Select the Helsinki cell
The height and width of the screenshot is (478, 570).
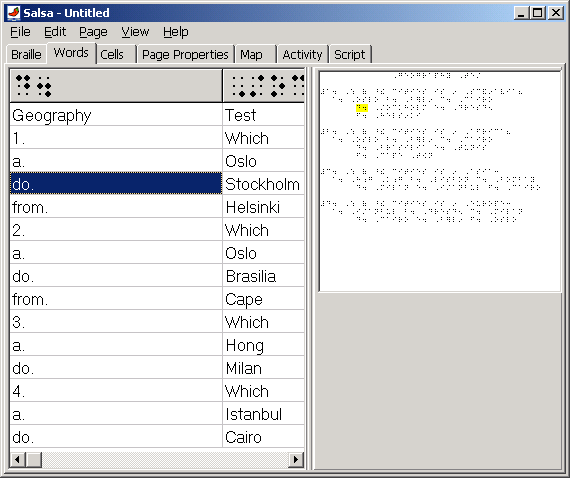tap(264, 207)
